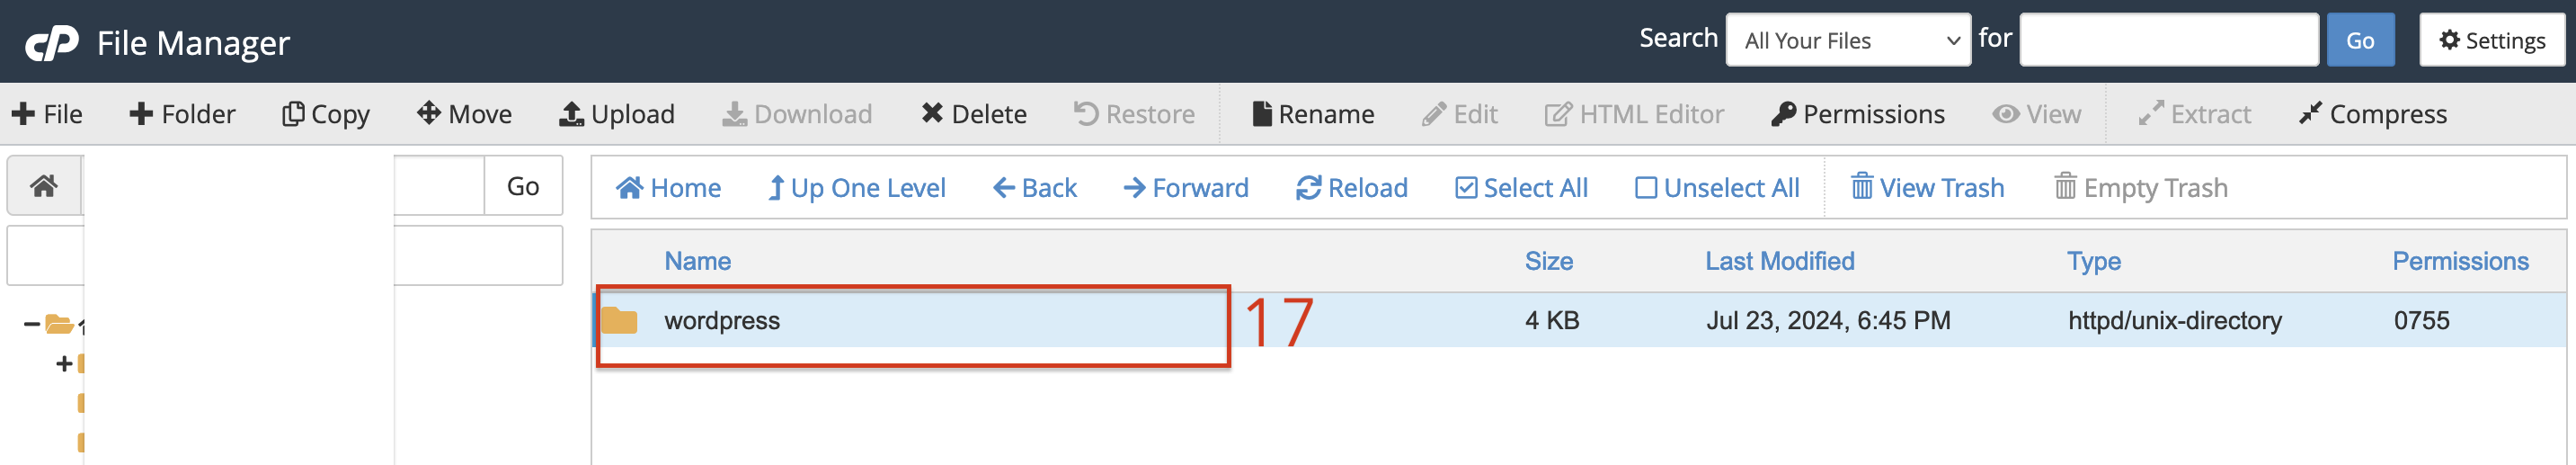Click Unselect All checkbox button
2576x465 pixels.
click(x=1717, y=188)
